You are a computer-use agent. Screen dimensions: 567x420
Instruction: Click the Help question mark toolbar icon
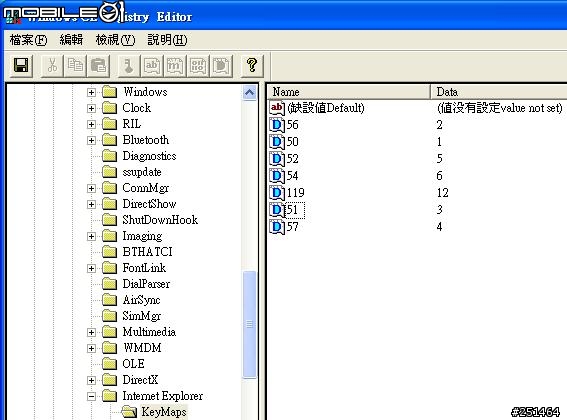252,66
